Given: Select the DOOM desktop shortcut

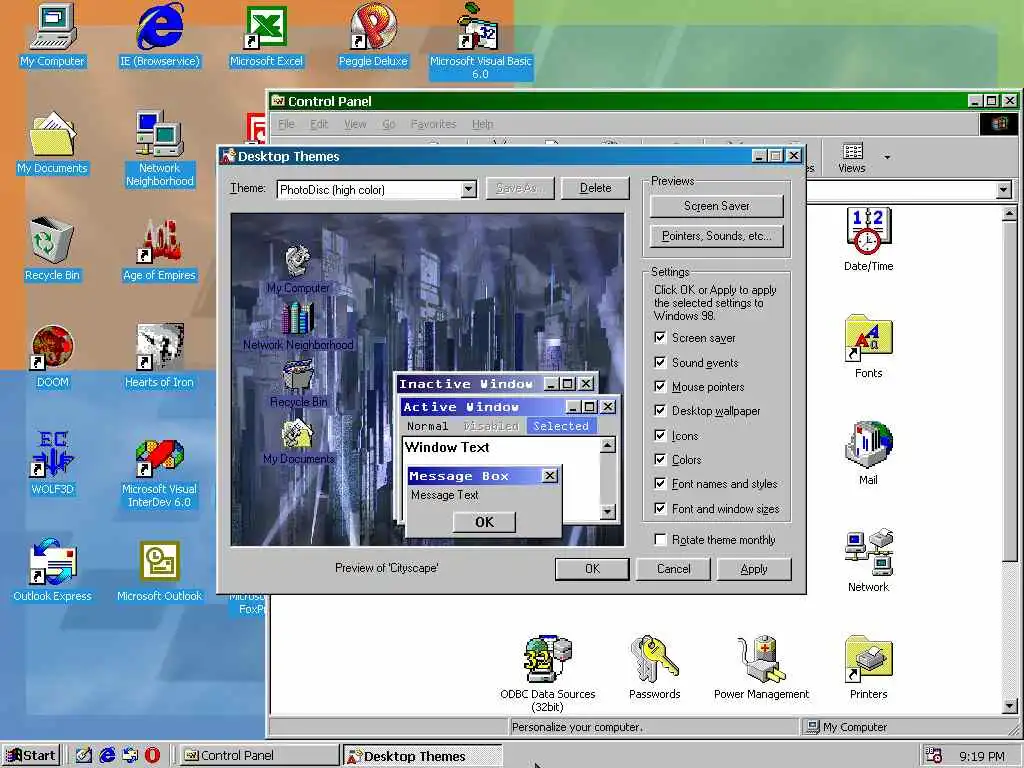Looking at the screenshot, I should point(52,357).
